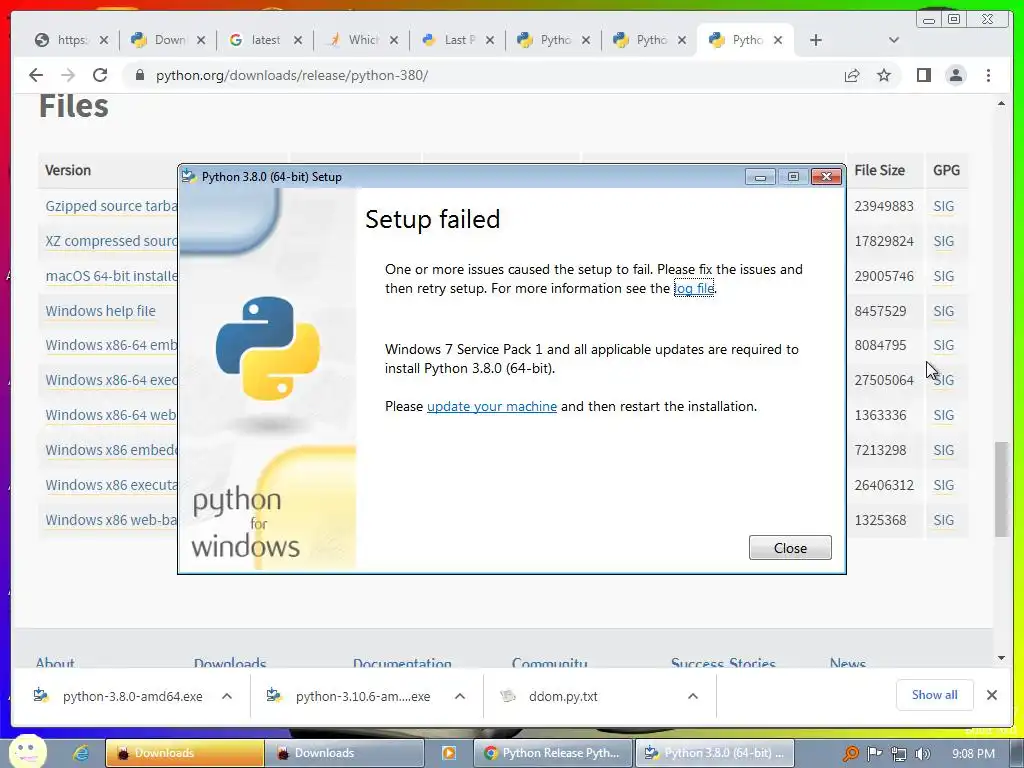Open the browser side panel icon

click(923, 75)
